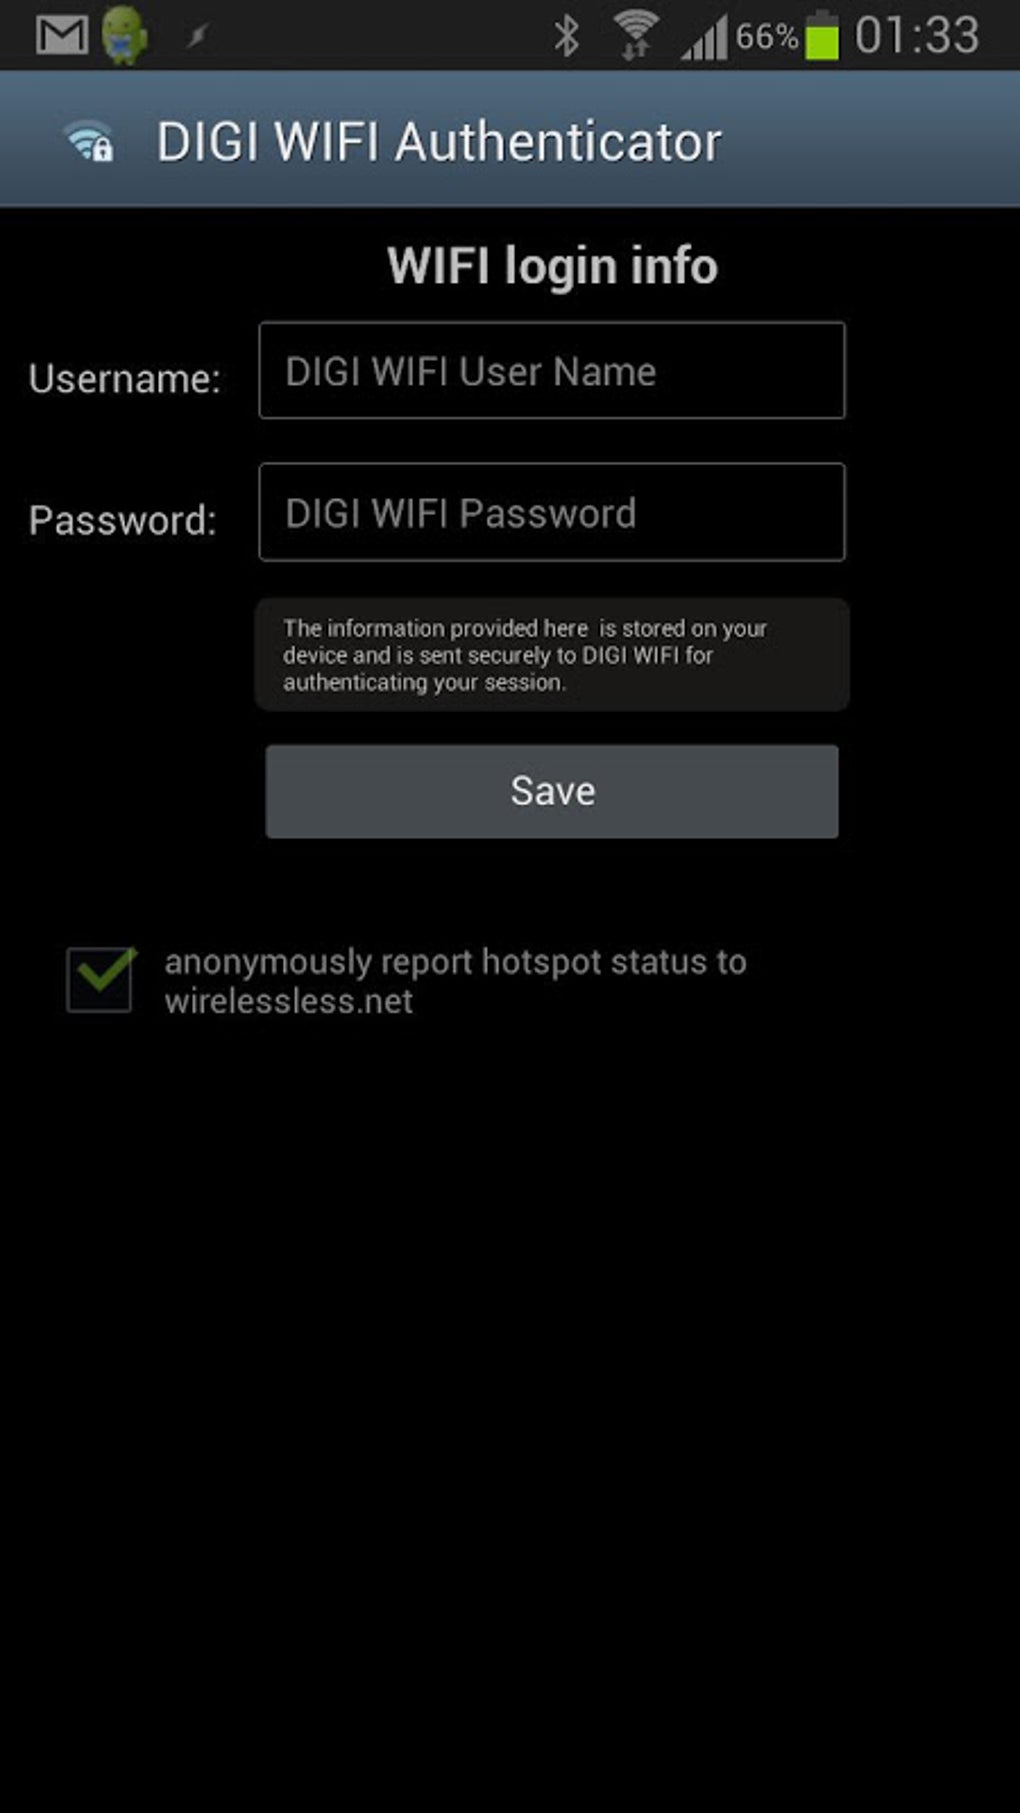The width and height of the screenshot is (1020, 1813).
Task: Tap the USB debugging status icon
Action: 198,37
